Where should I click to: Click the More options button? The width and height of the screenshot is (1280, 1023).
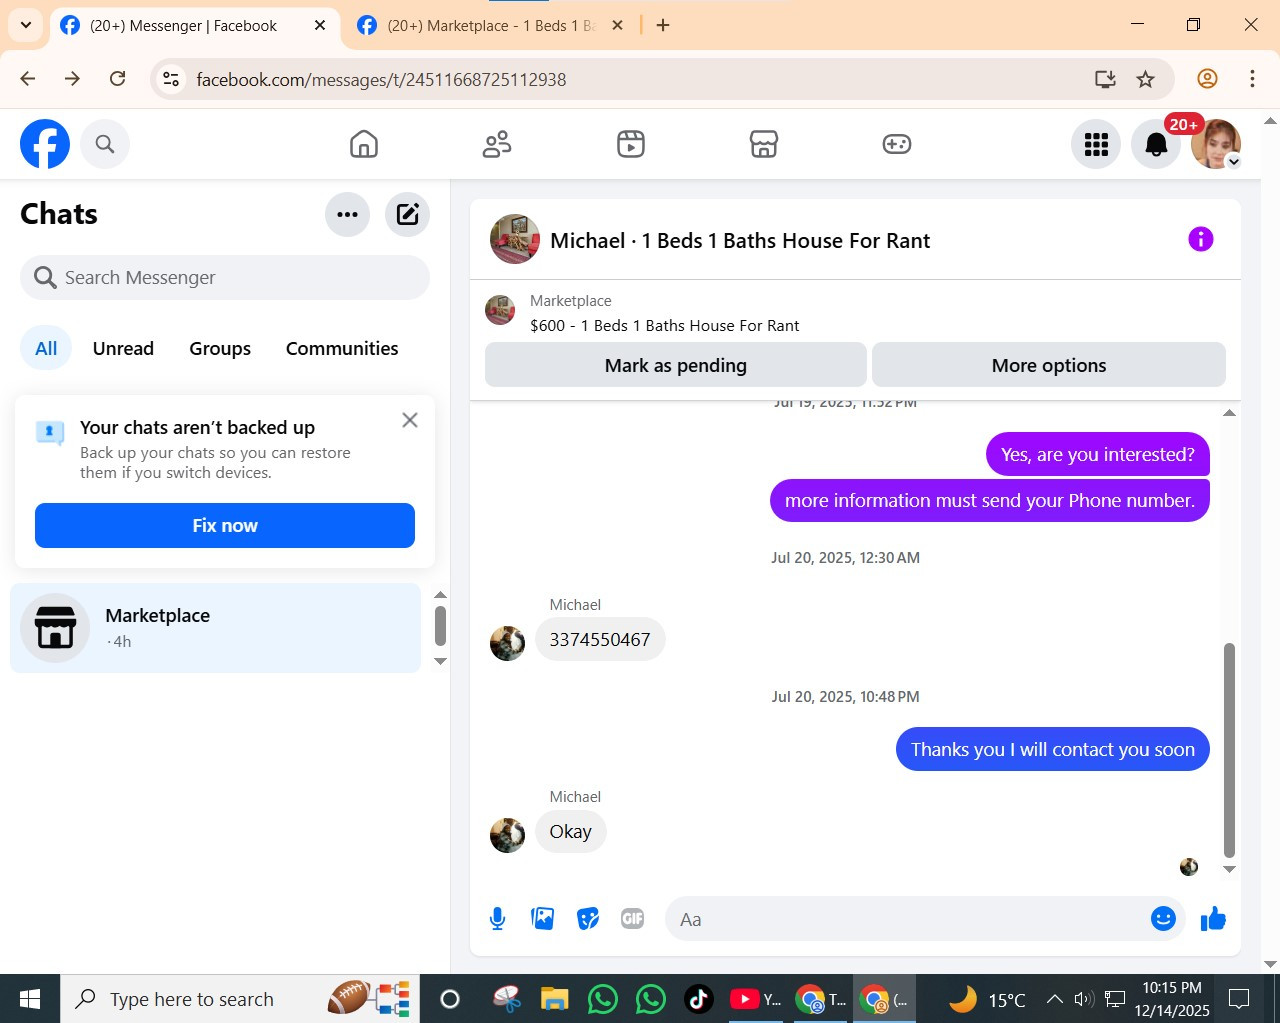point(1049,365)
